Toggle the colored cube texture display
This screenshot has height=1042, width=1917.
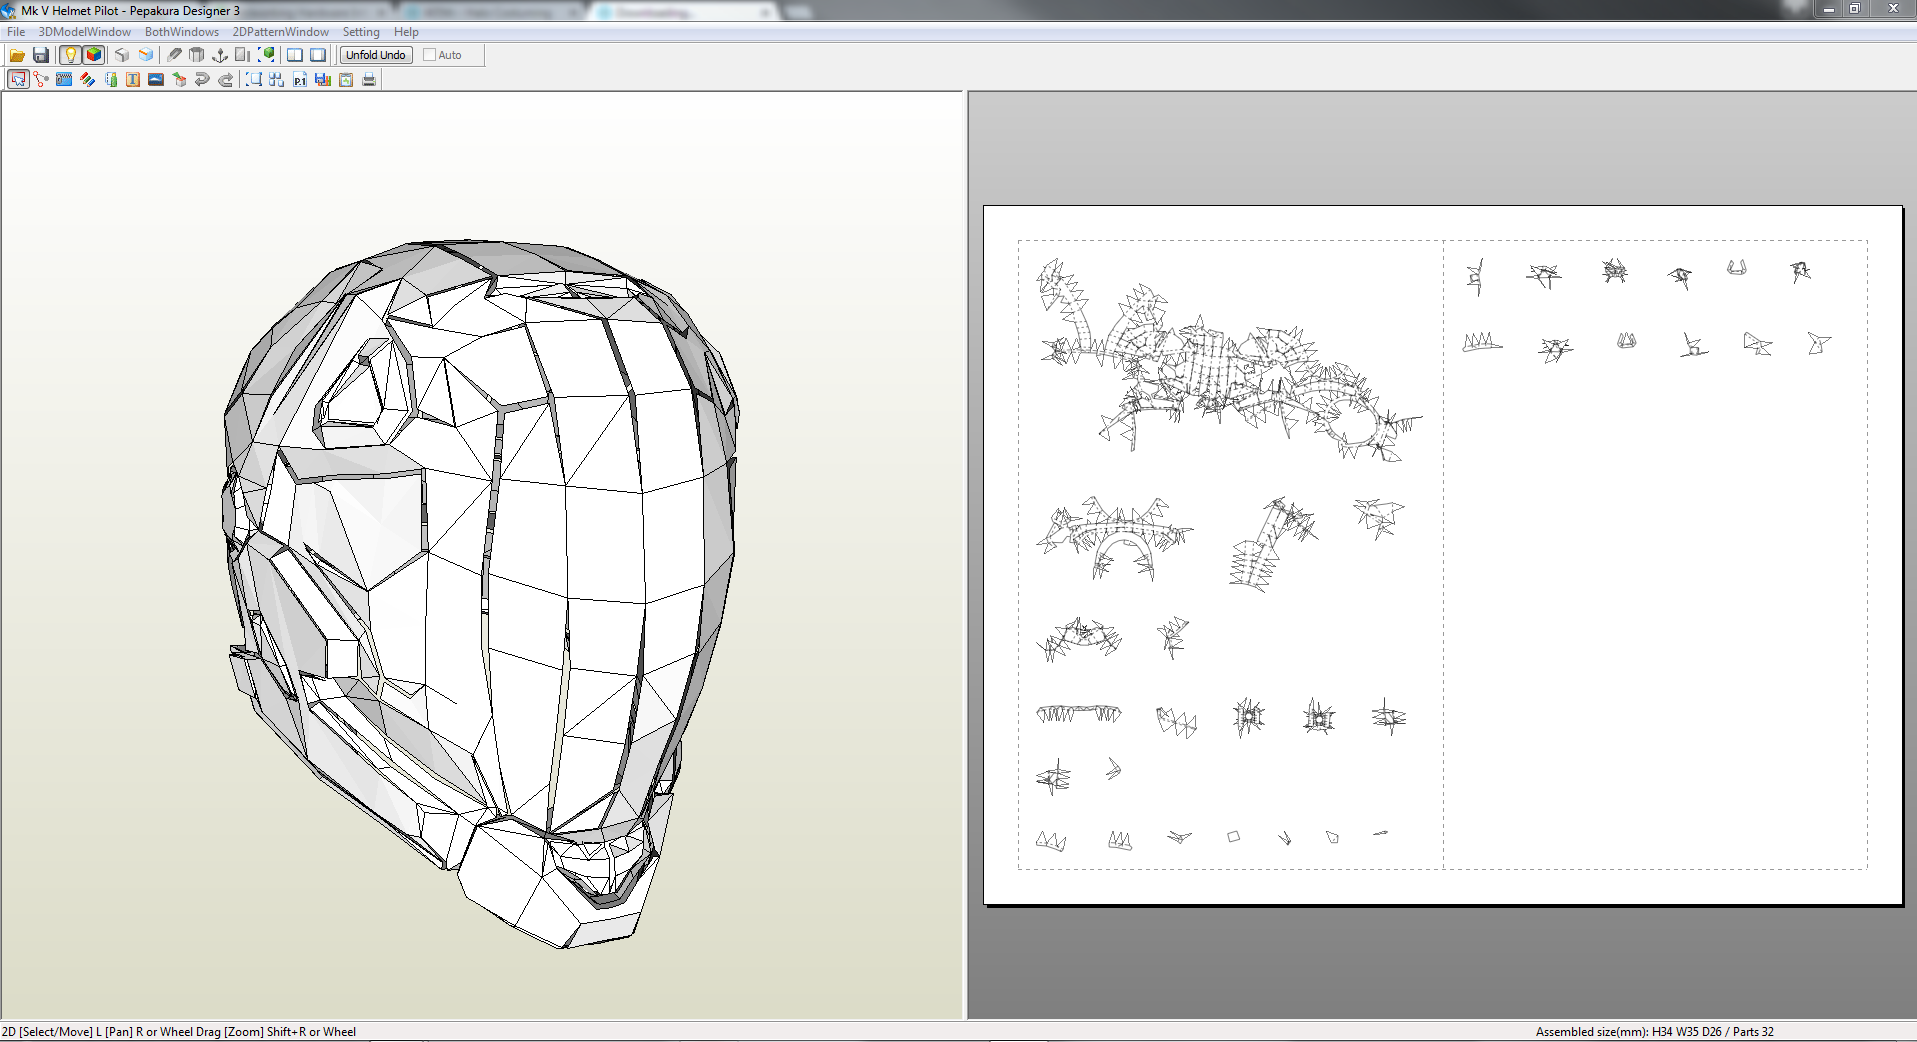[x=94, y=55]
